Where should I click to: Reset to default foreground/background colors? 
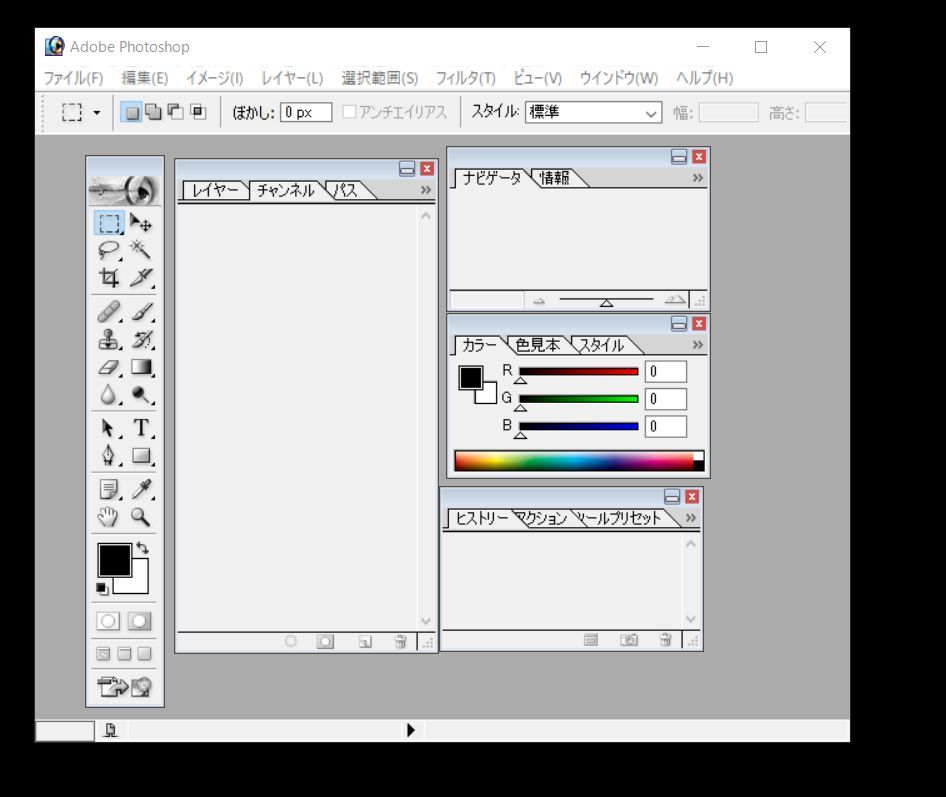point(102,589)
